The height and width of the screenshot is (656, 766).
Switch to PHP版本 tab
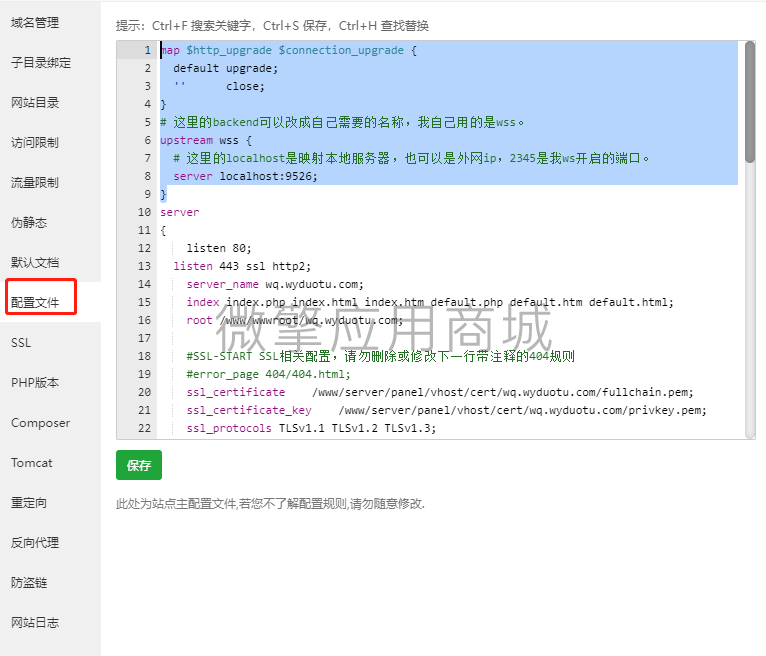coord(35,383)
